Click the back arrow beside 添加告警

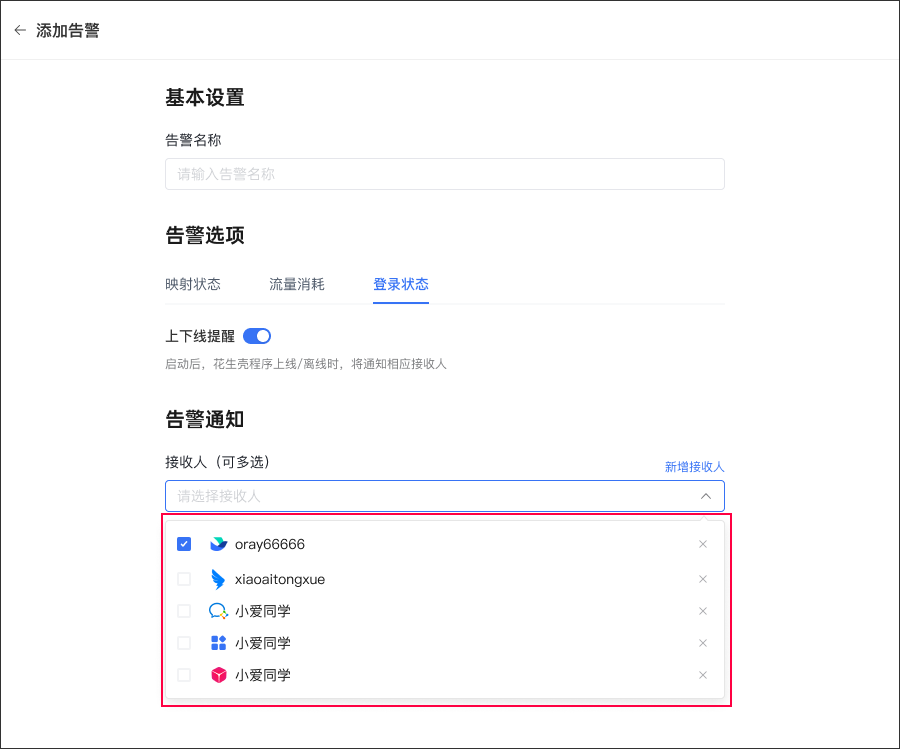[x=20, y=30]
